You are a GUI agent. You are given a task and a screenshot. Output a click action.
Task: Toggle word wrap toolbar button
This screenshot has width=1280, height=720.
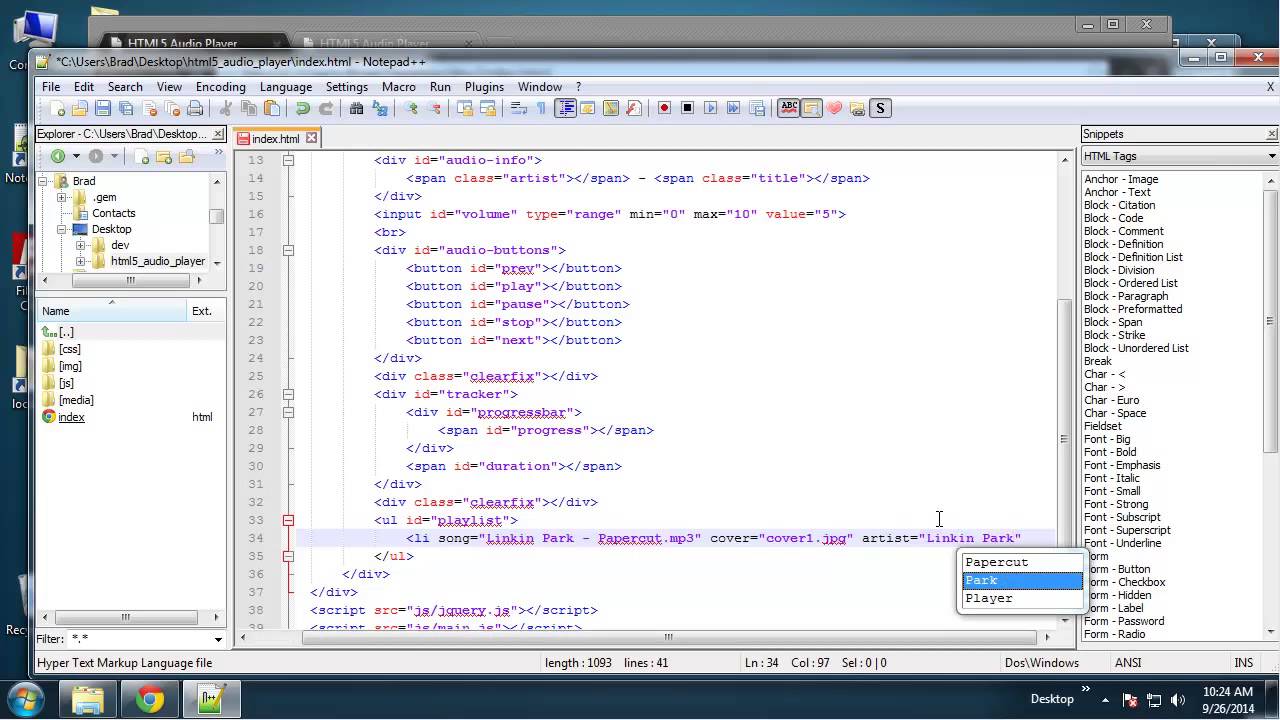pyautogui.click(x=518, y=108)
